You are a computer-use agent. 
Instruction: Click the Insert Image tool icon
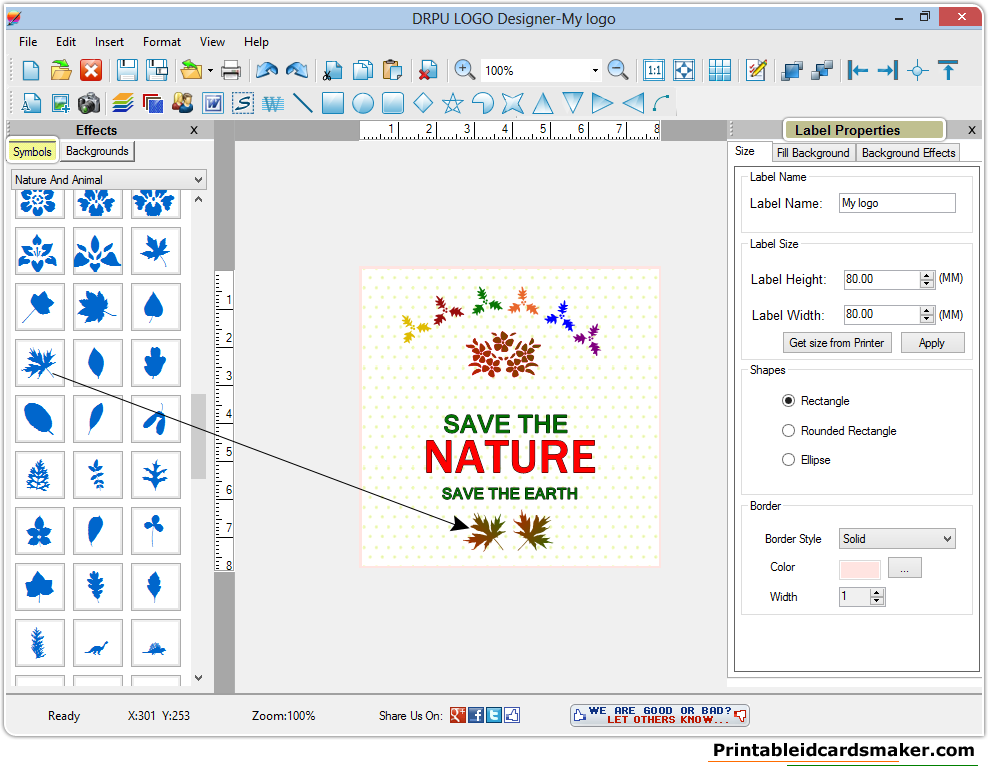(60, 103)
